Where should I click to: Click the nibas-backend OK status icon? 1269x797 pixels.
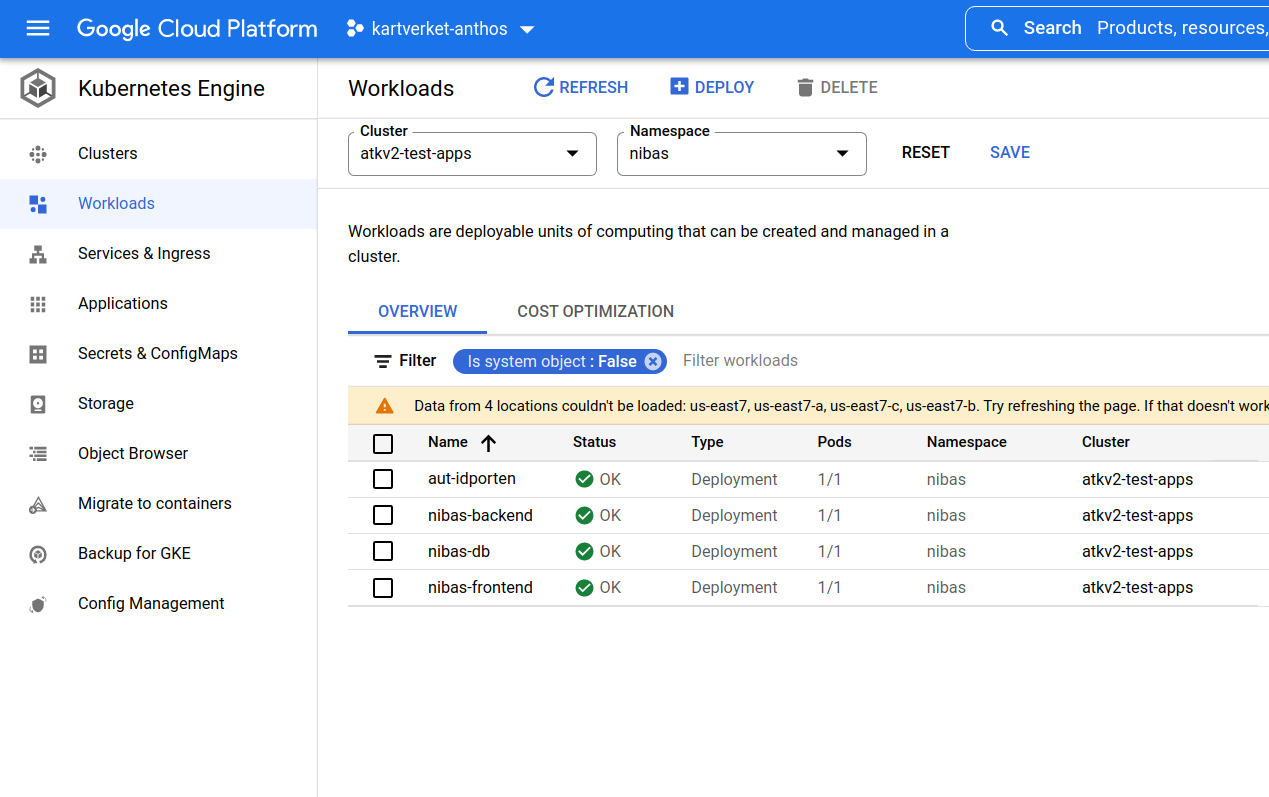click(585, 515)
